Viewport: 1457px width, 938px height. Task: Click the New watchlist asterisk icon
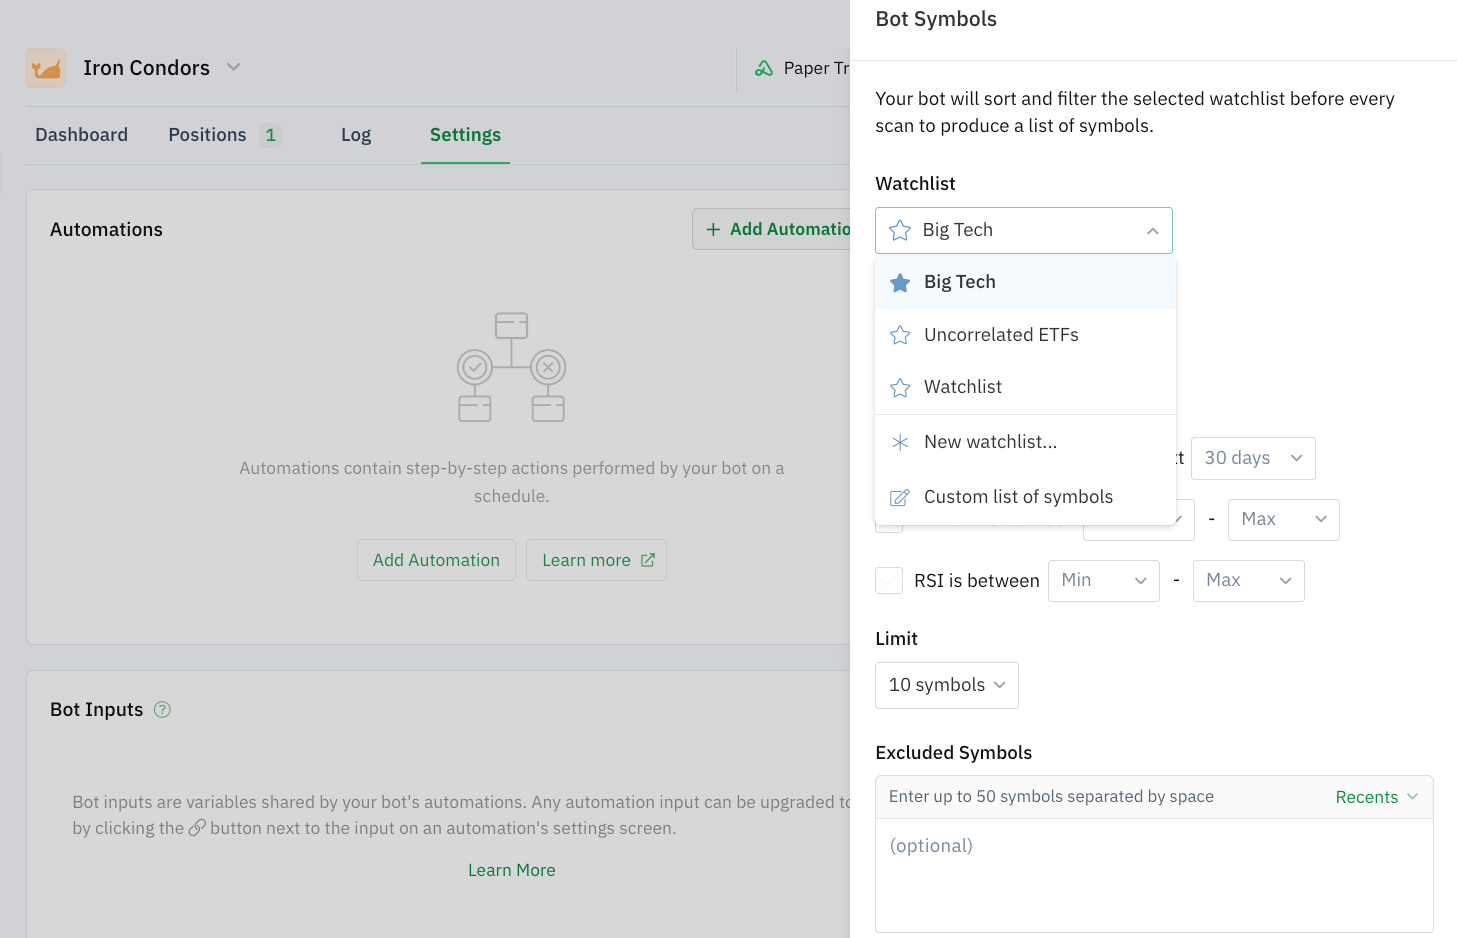pos(899,441)
